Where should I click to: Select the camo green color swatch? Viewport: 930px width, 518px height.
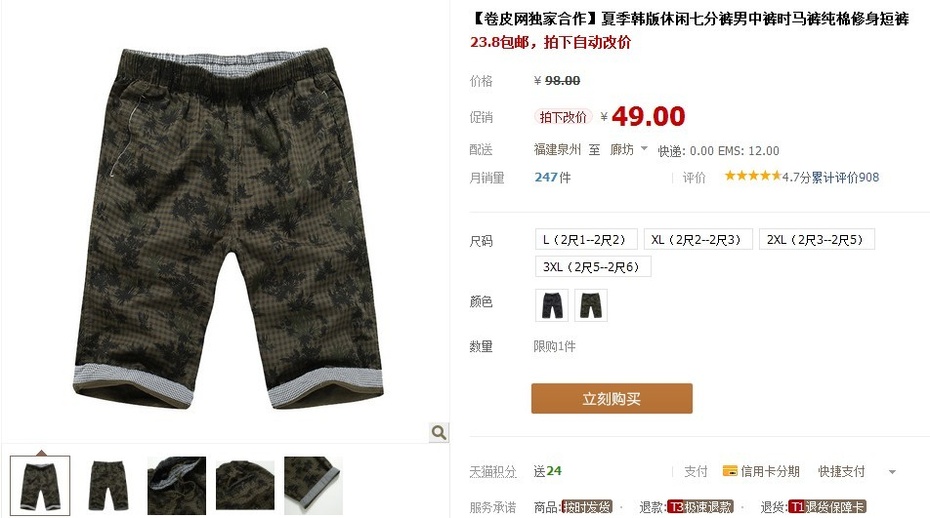pyautogui.click(x=591, y=305)
